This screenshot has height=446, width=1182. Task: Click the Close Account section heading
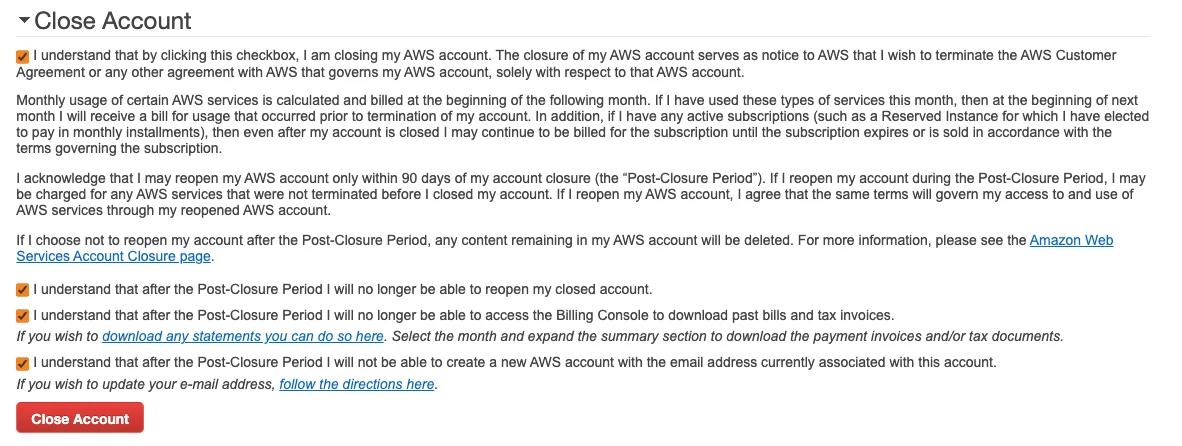tap(112, 21)
